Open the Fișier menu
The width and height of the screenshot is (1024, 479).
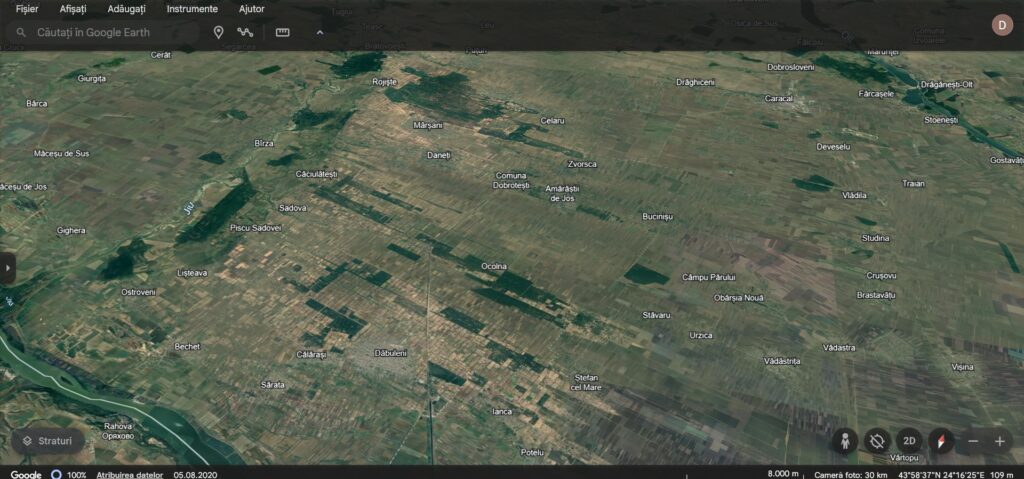click(x=27, y=9)
